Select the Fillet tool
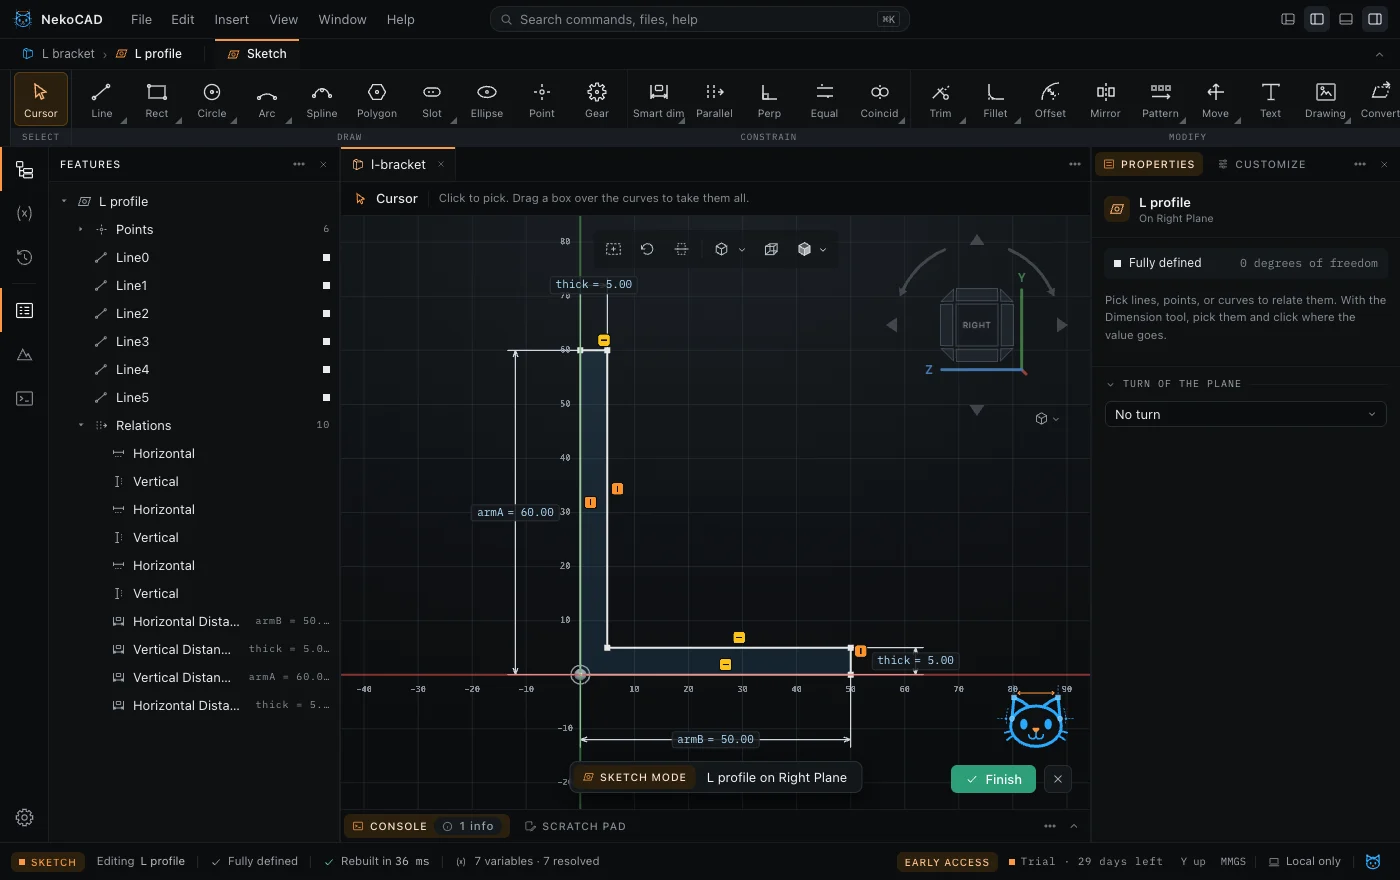Screen dimensions: 1400x880 pyautogui.click(x=995, y=100)
